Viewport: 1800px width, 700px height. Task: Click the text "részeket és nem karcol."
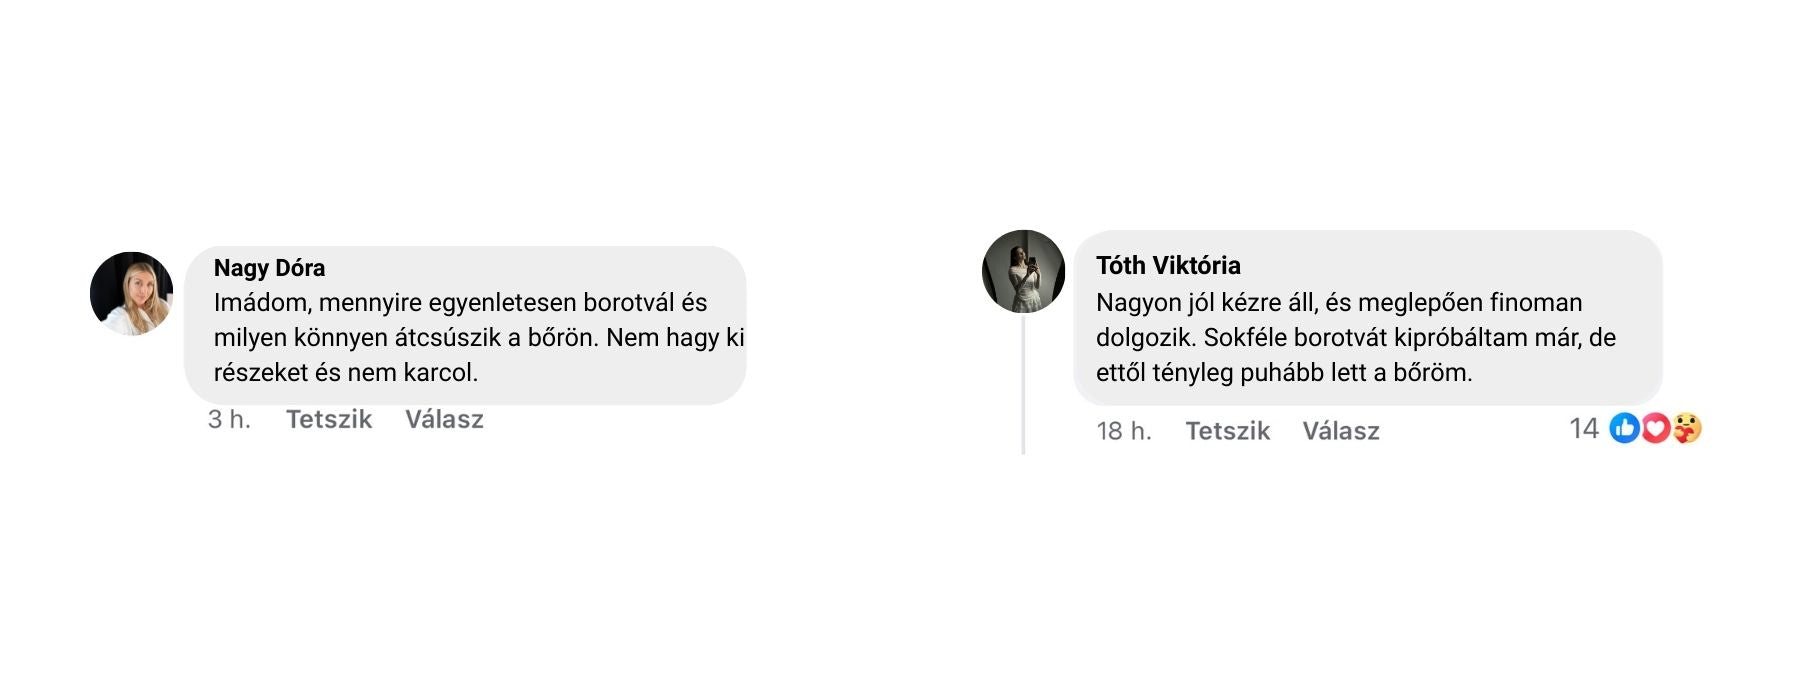[x=346, y=373]
